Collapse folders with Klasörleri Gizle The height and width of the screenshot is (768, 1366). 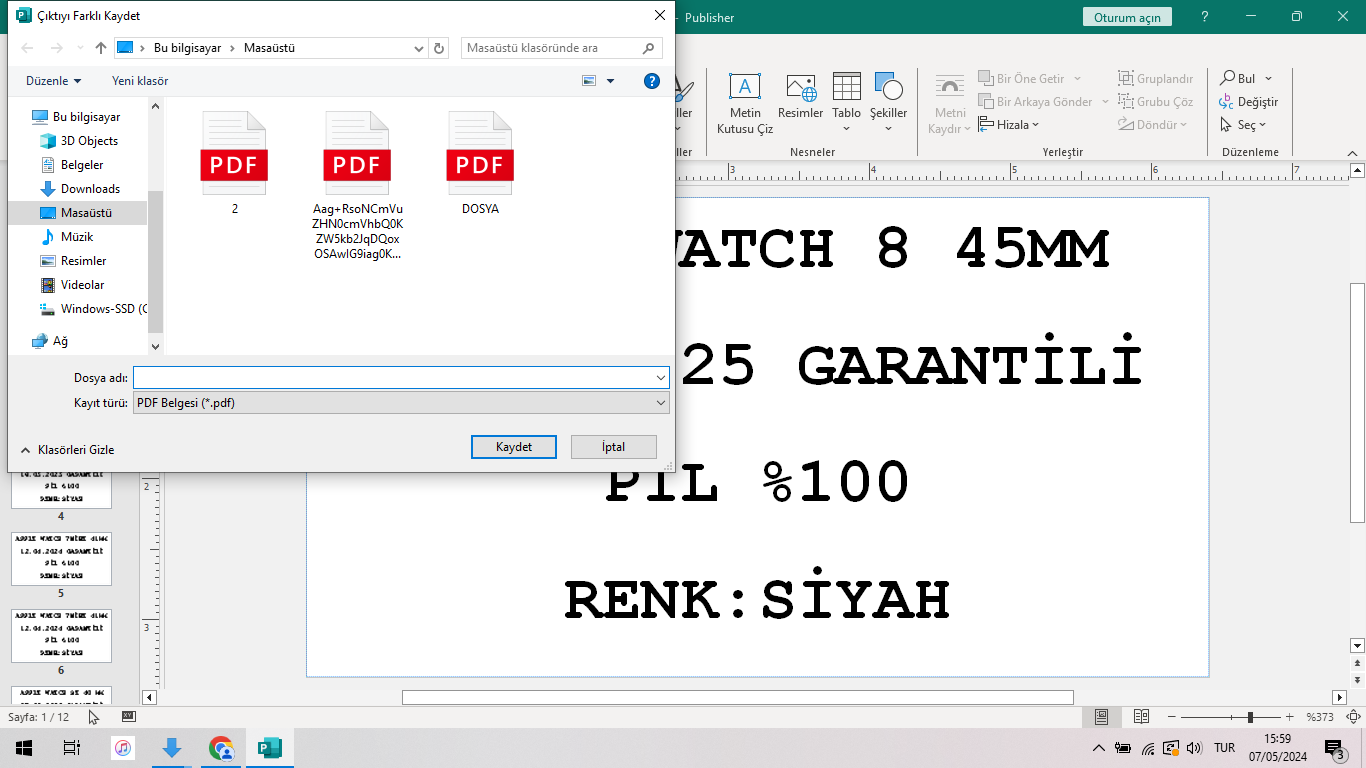67,450
